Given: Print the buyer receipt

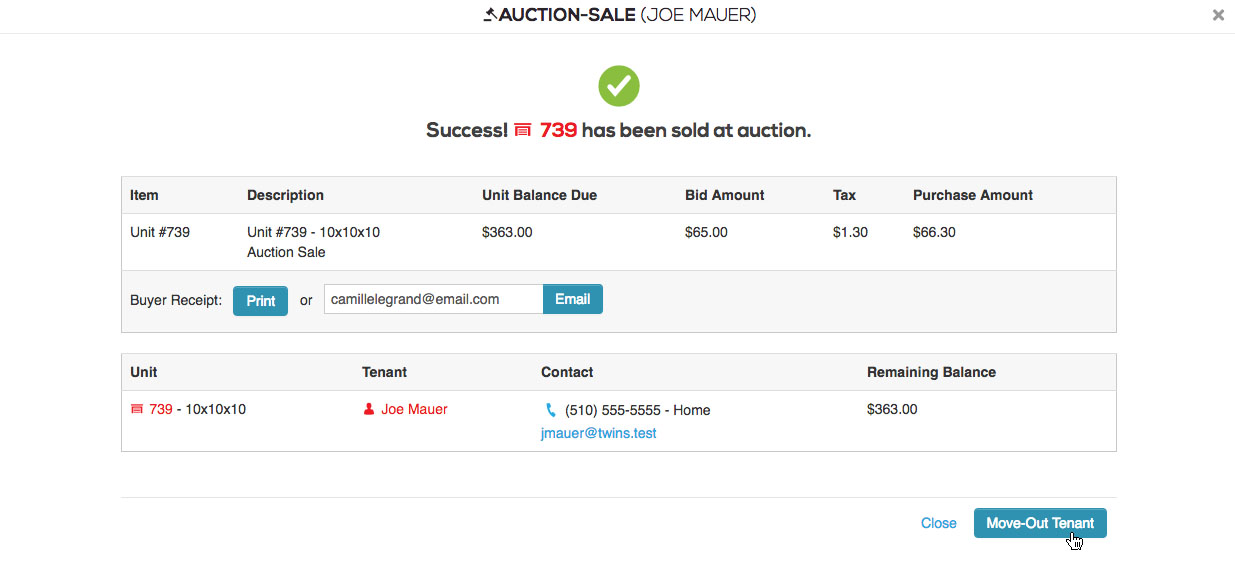Looking at the screenshot, I should coord(260,300).
